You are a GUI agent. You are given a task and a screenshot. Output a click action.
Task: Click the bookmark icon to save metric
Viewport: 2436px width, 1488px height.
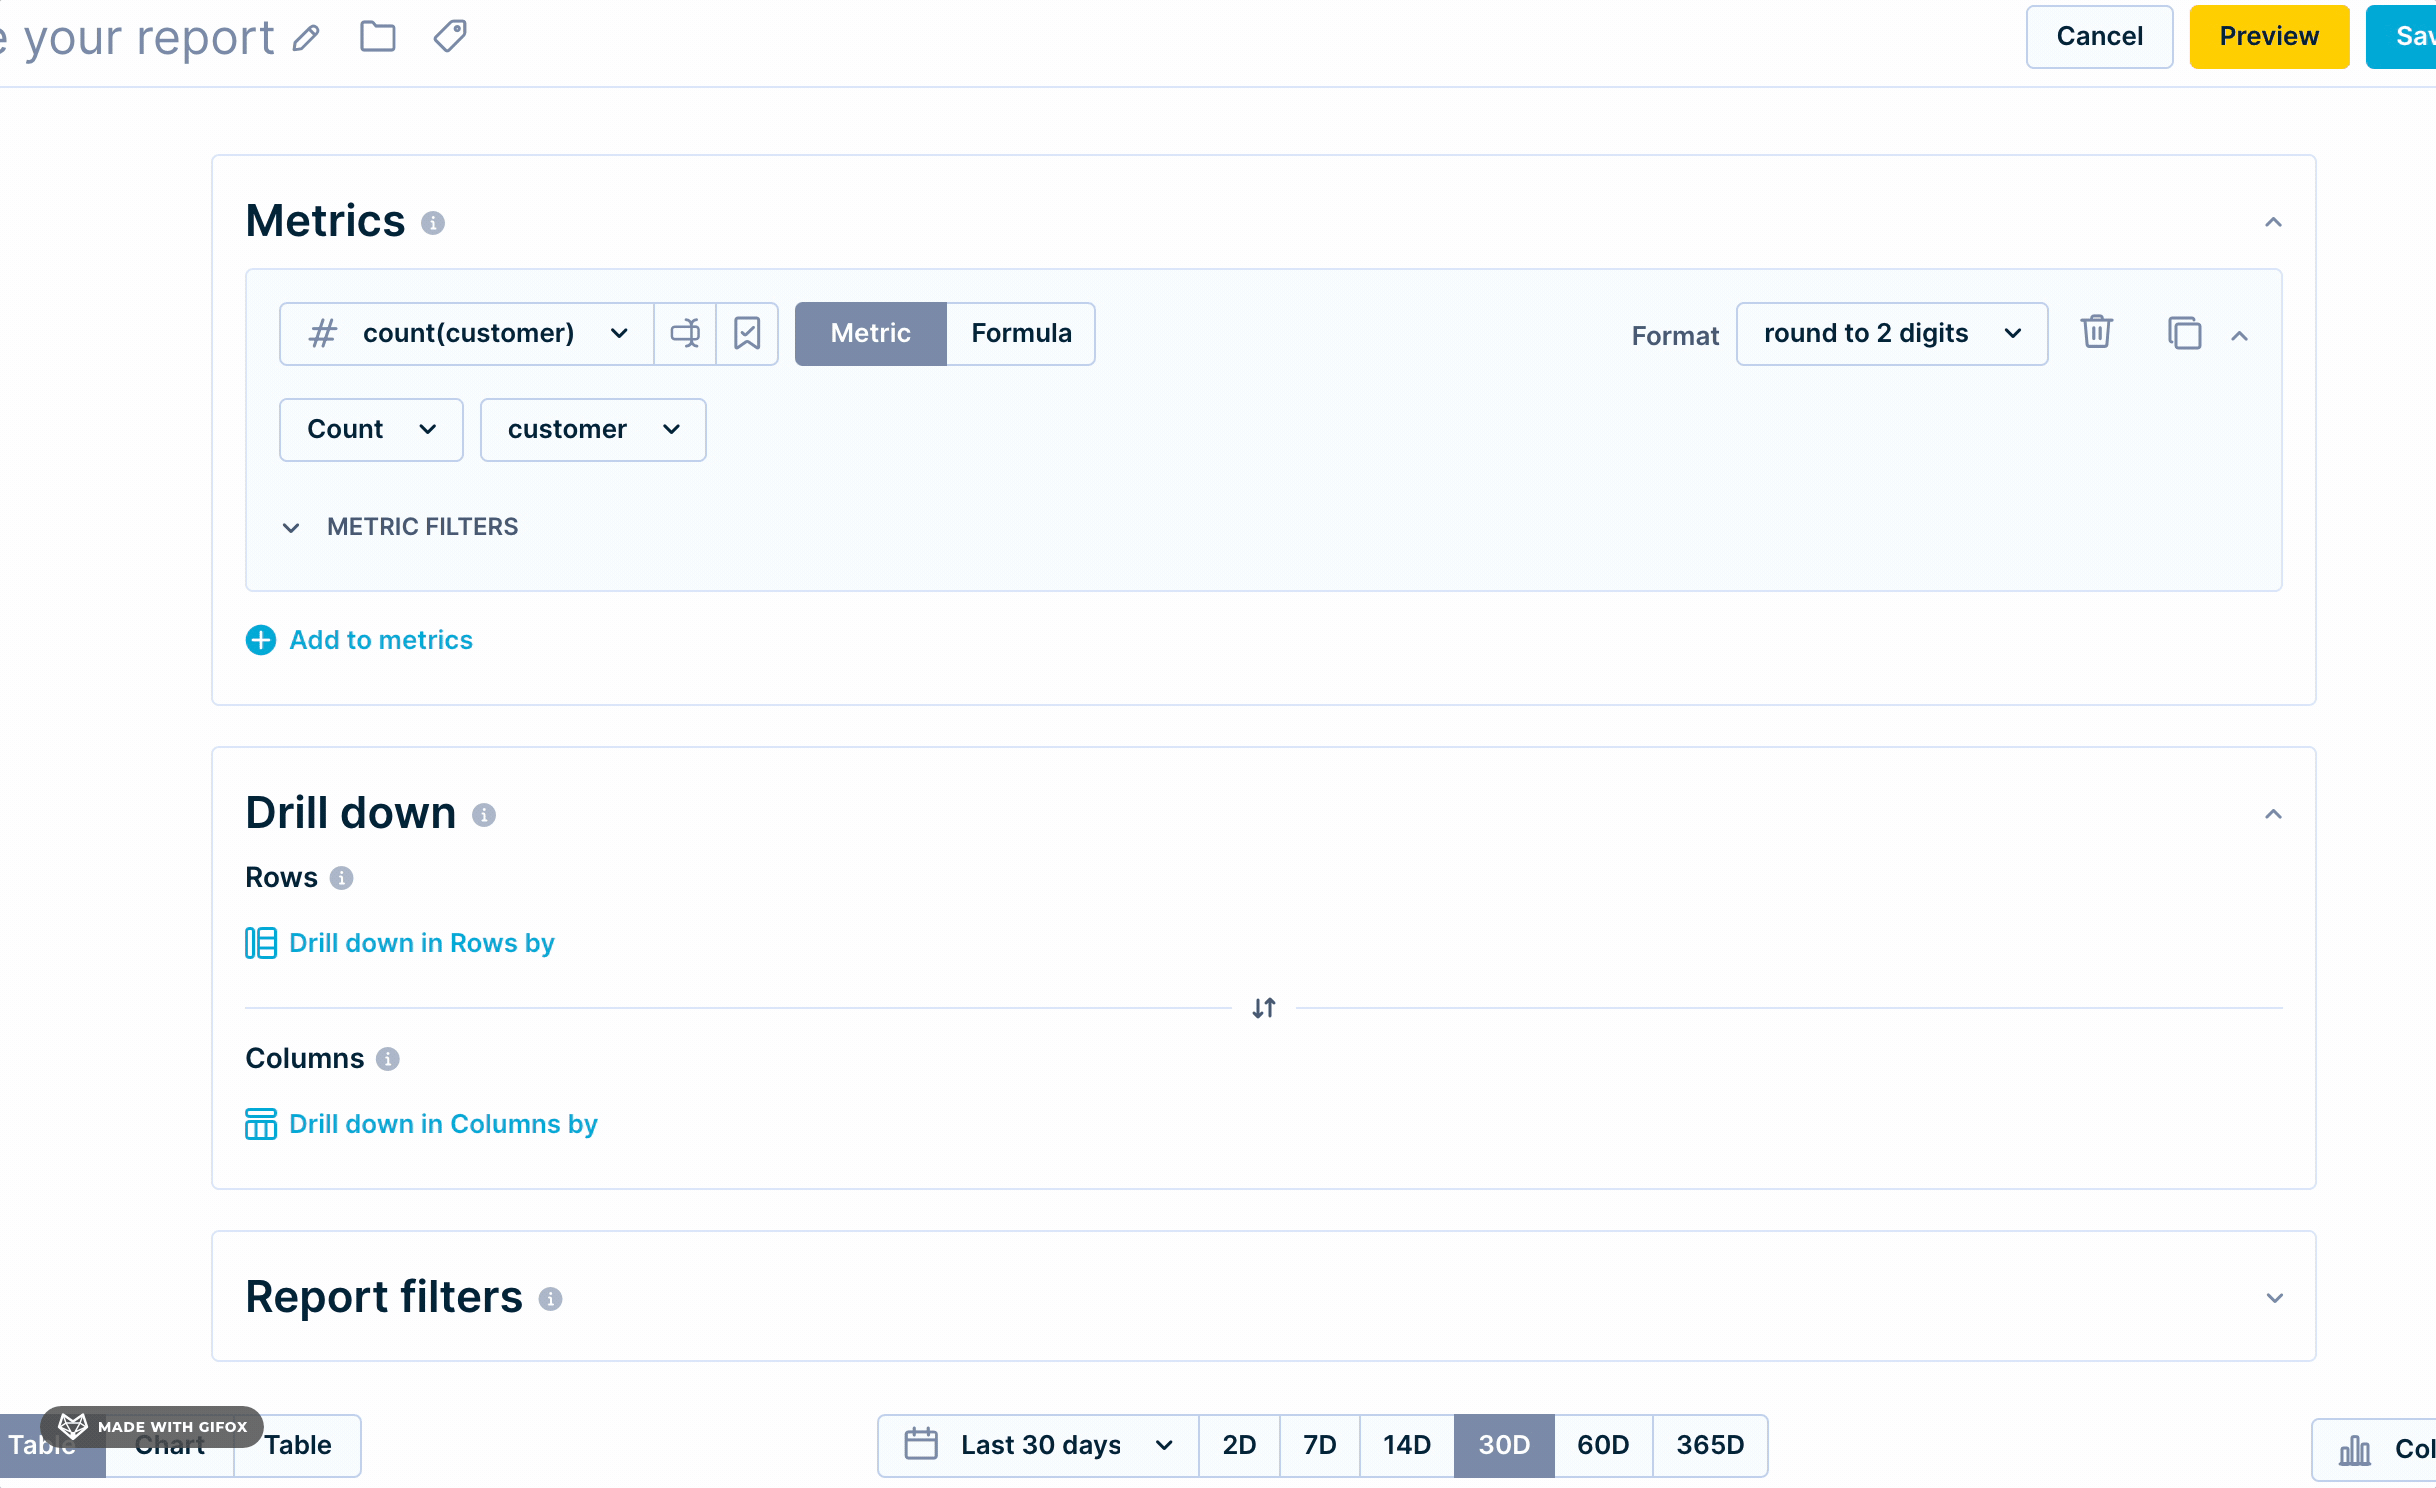click(x=747, y=333)
